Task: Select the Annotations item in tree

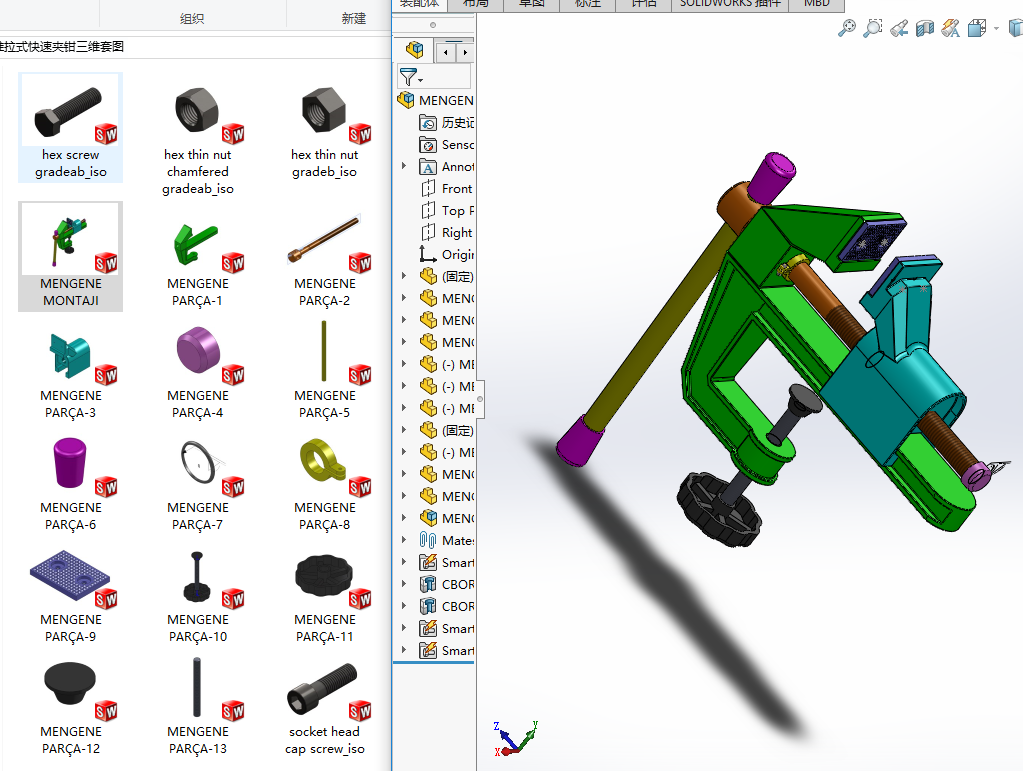Action: [x=447, y=167]
